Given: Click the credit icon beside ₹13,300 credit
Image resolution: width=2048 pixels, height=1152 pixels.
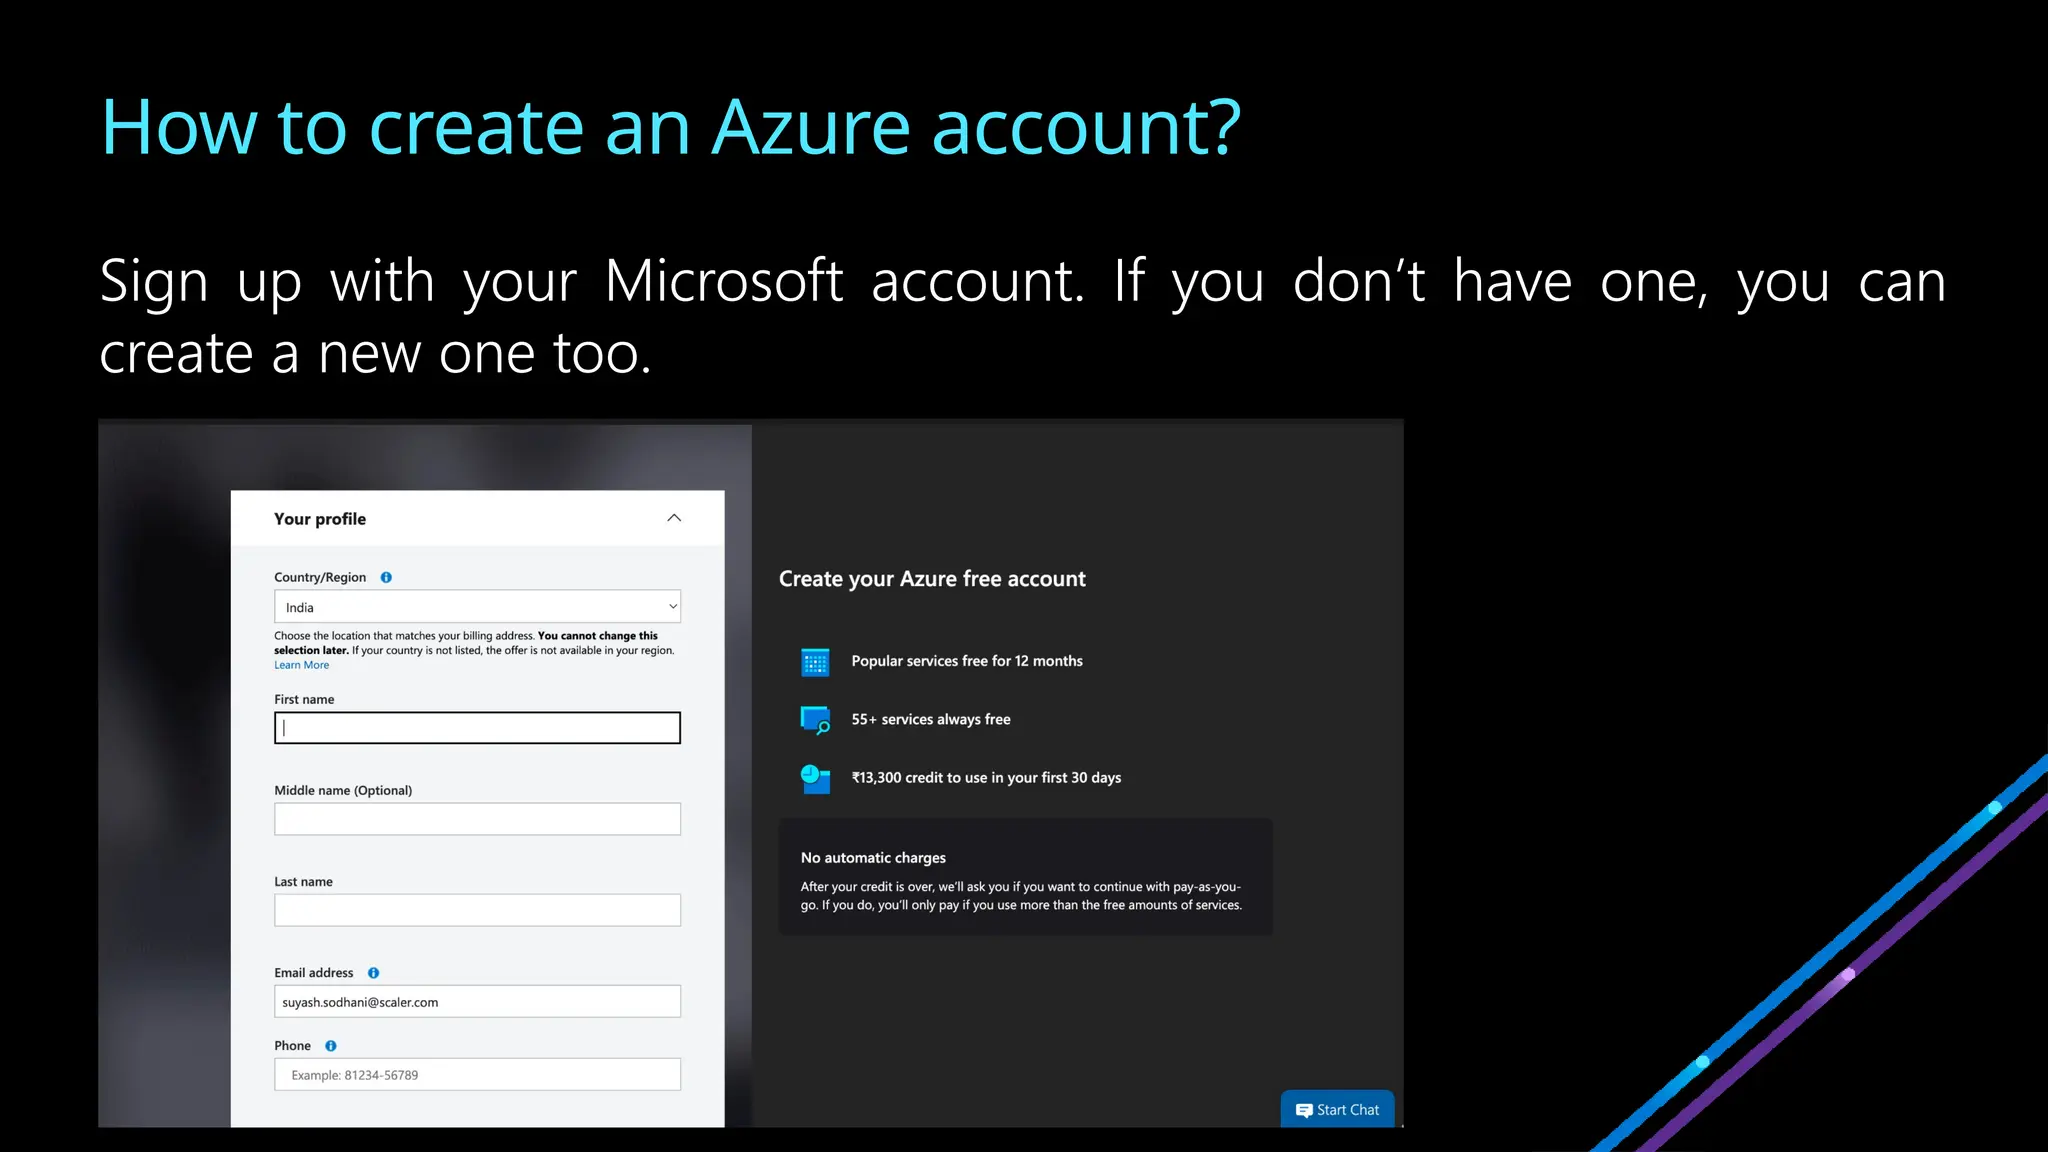Looking at the screenshot, I should (815, 779).
